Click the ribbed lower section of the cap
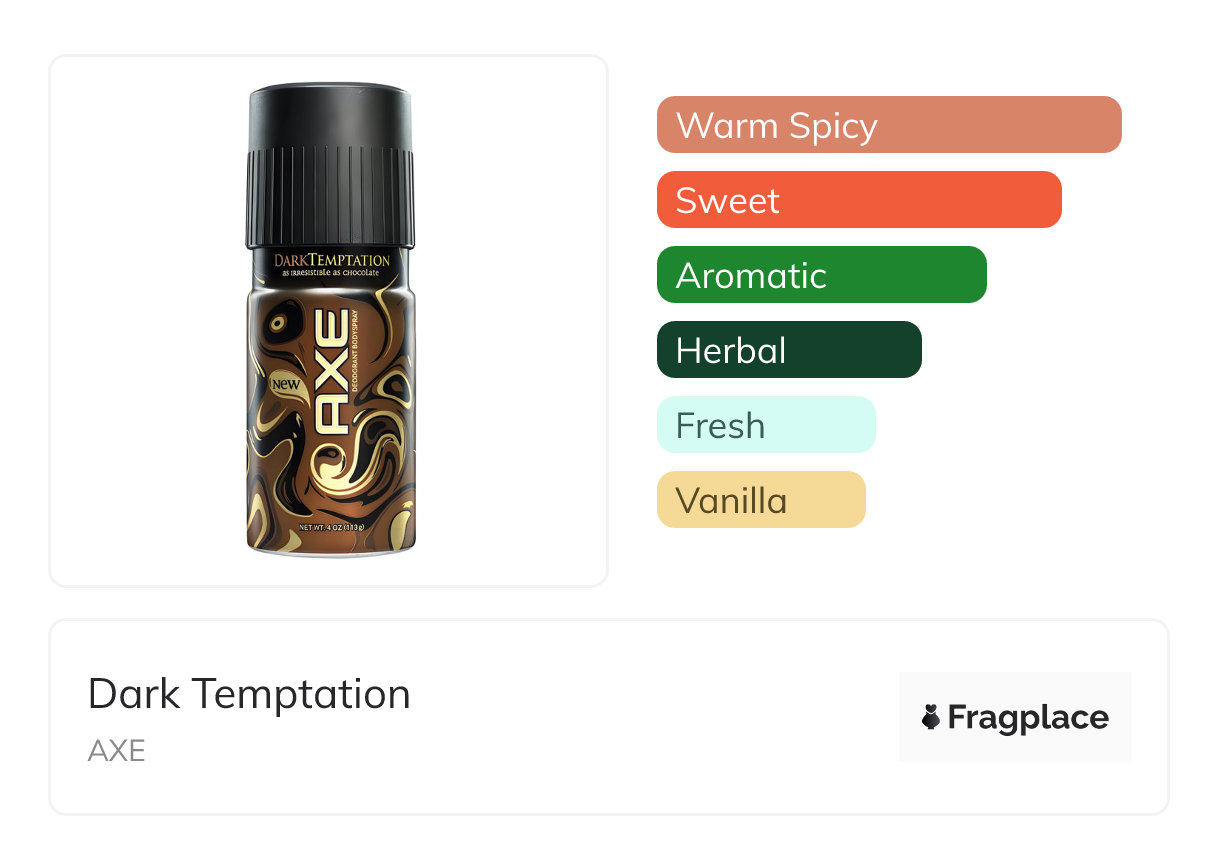 tap(330, 197)
